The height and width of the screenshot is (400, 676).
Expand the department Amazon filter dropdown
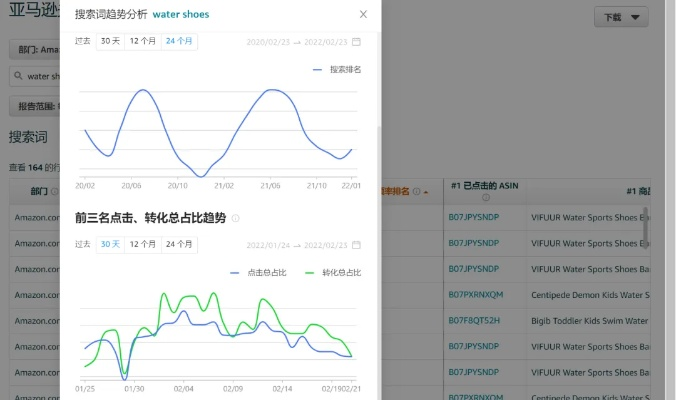pyautogui.click(x=34, y=50)
